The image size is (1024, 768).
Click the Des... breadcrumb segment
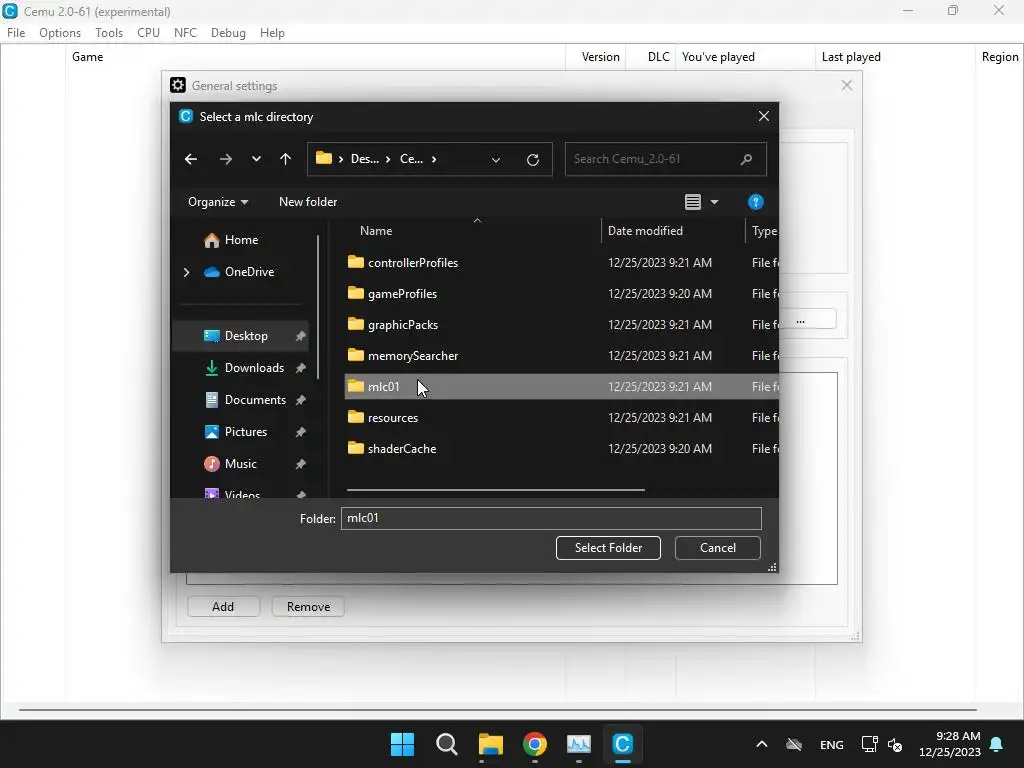364,159
